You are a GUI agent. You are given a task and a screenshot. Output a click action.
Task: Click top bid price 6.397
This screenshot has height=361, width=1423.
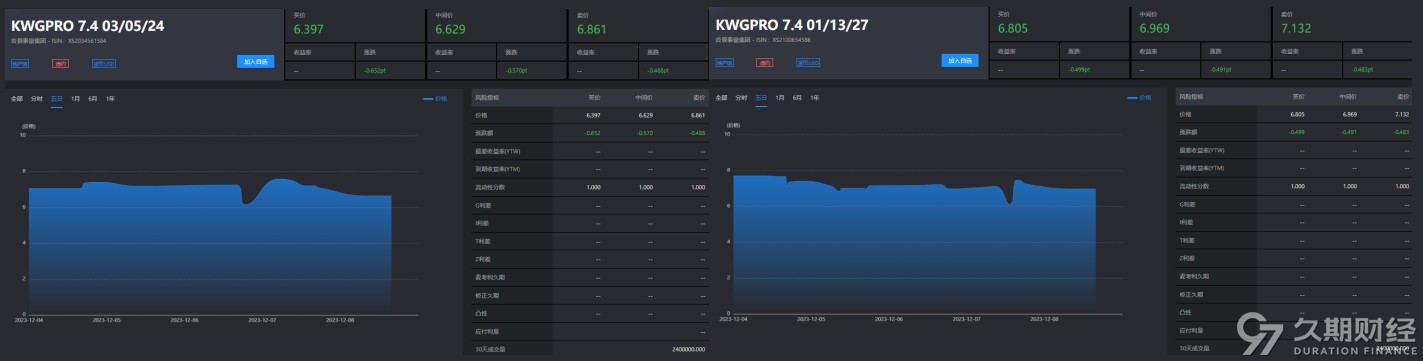coord(310,30)
